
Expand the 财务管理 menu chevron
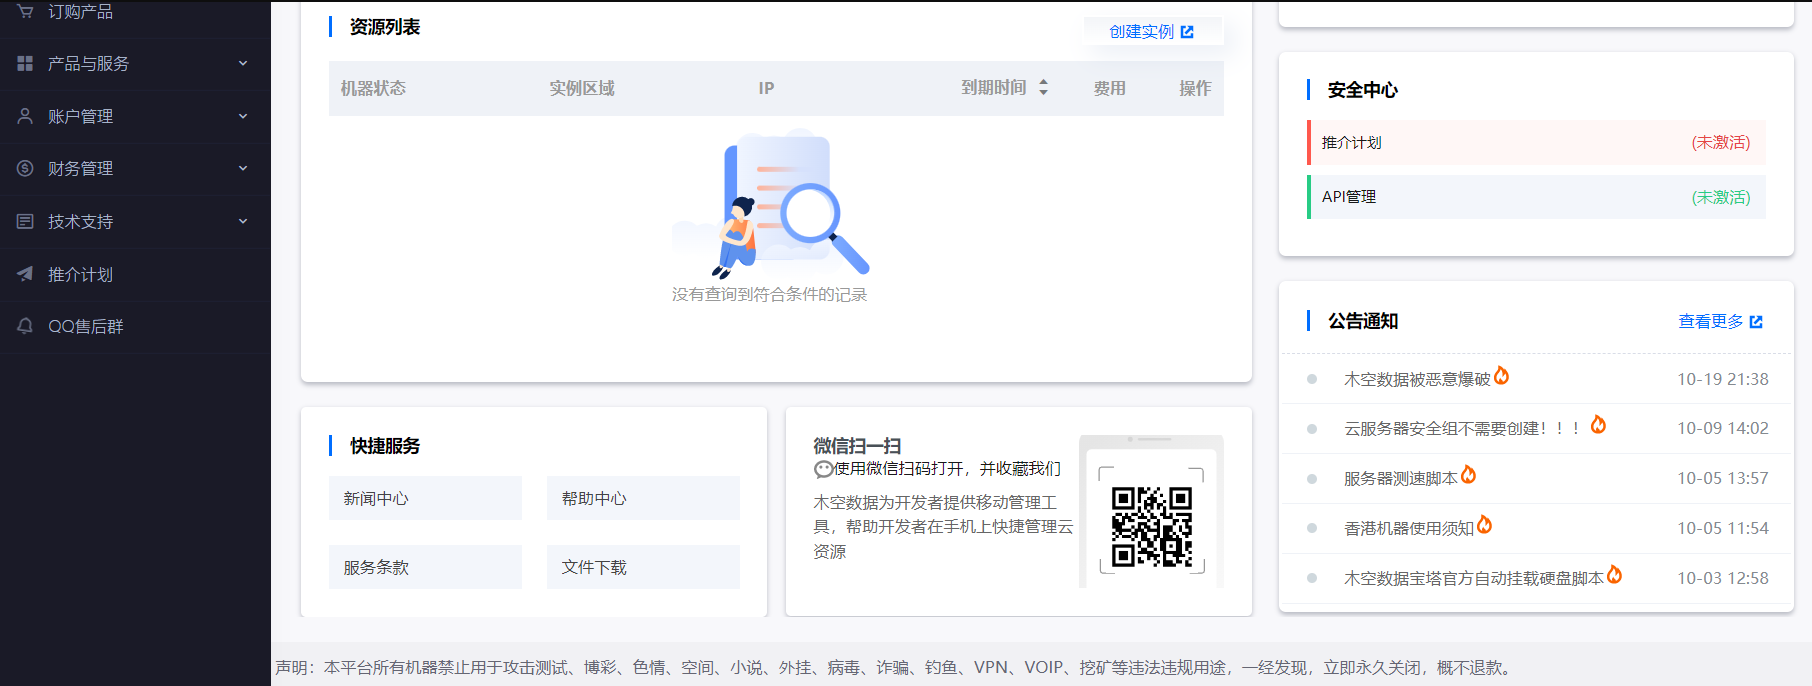point(243,168)
